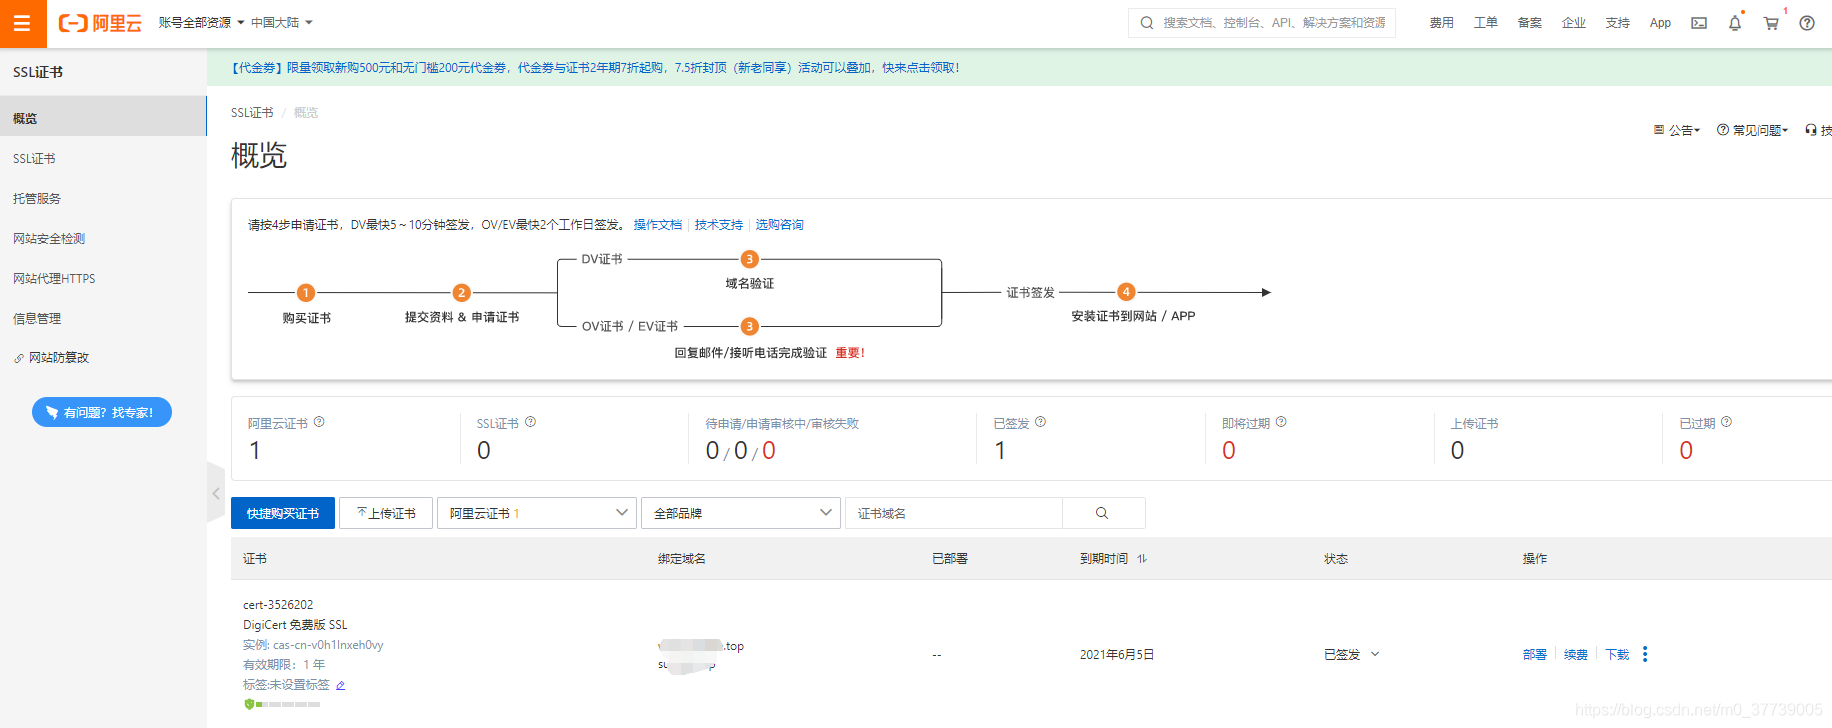This screenshot has width=1832, height=728.
Task: Open the shopping cart
Action: coord(1771,23)
